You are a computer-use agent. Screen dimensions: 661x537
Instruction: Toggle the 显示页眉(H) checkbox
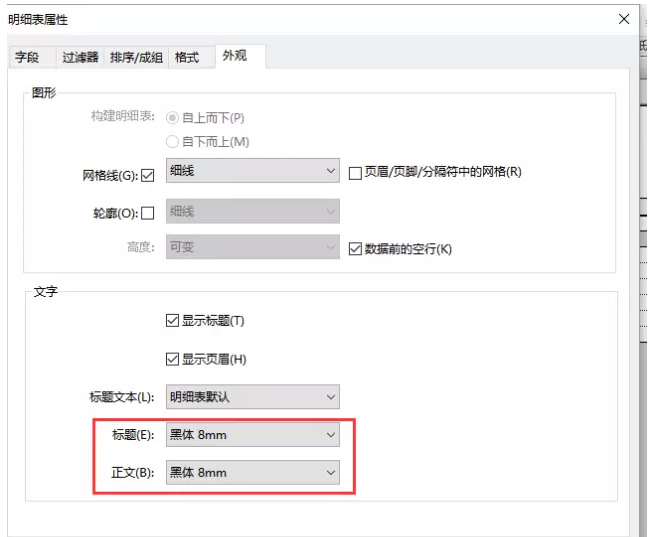pos(172,359)
